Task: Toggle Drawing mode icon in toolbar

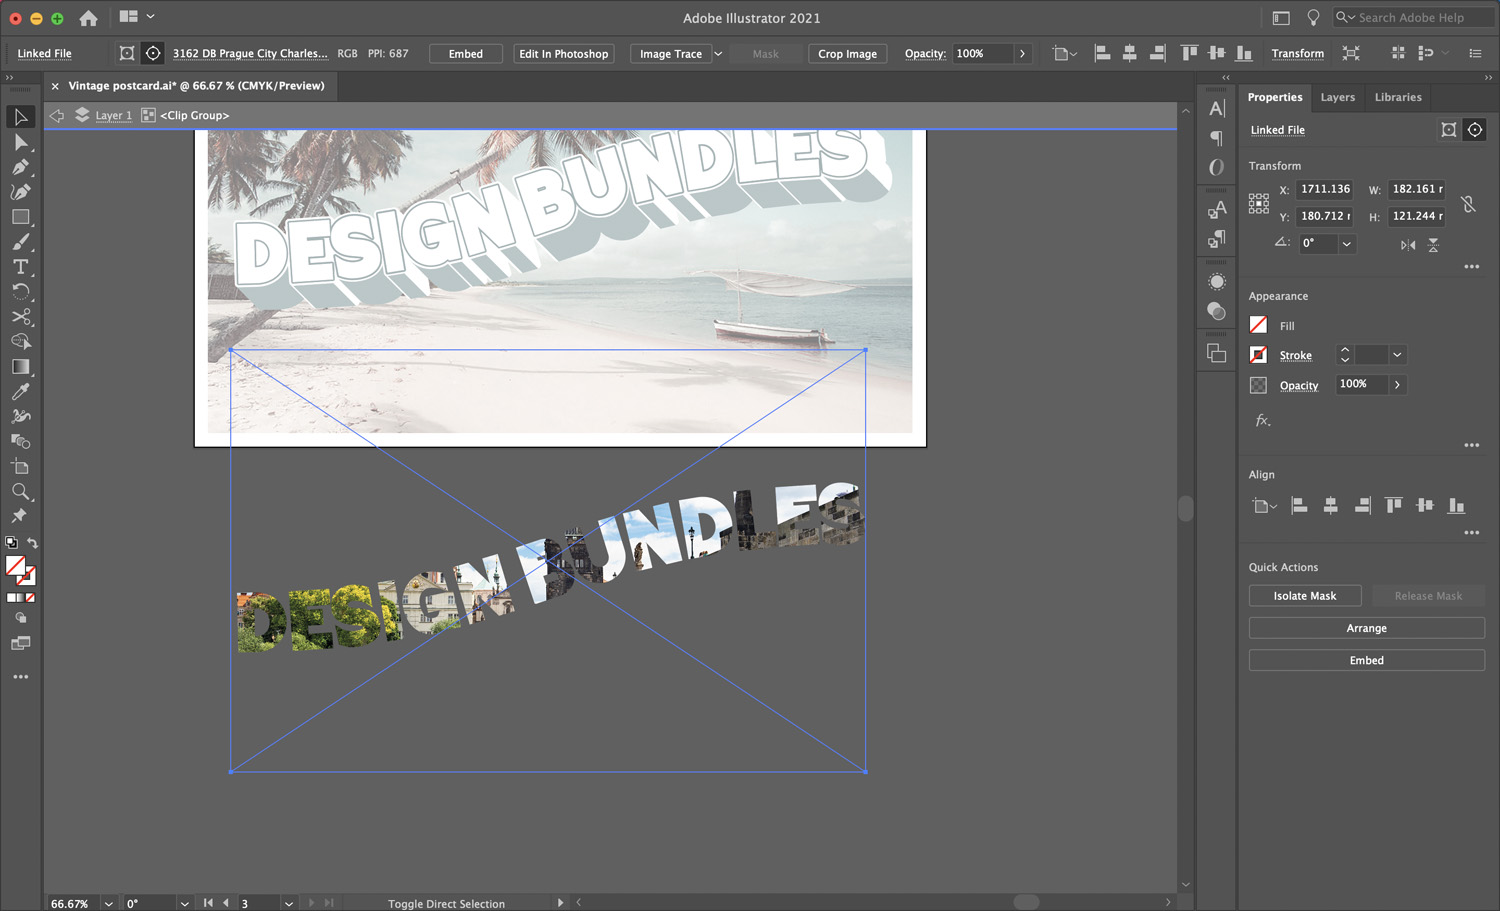Action: pyautogui.click(x=20, y=618)
